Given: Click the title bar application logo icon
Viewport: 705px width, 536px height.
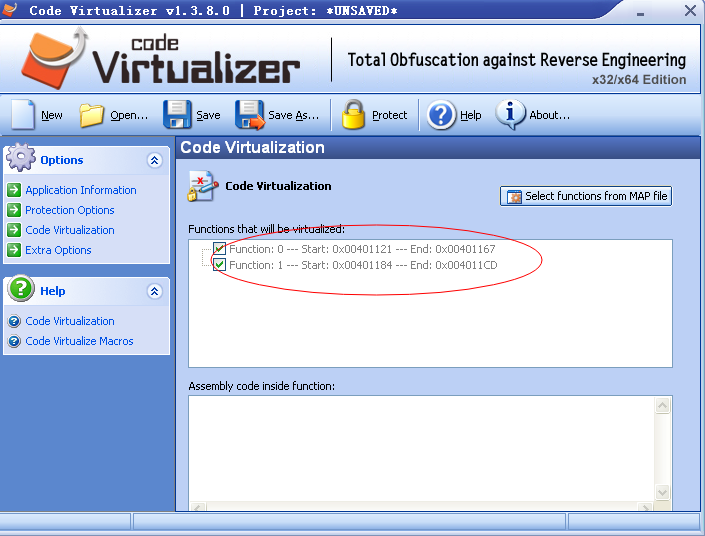Looking at the screenshot, I should tap(9, 9).
